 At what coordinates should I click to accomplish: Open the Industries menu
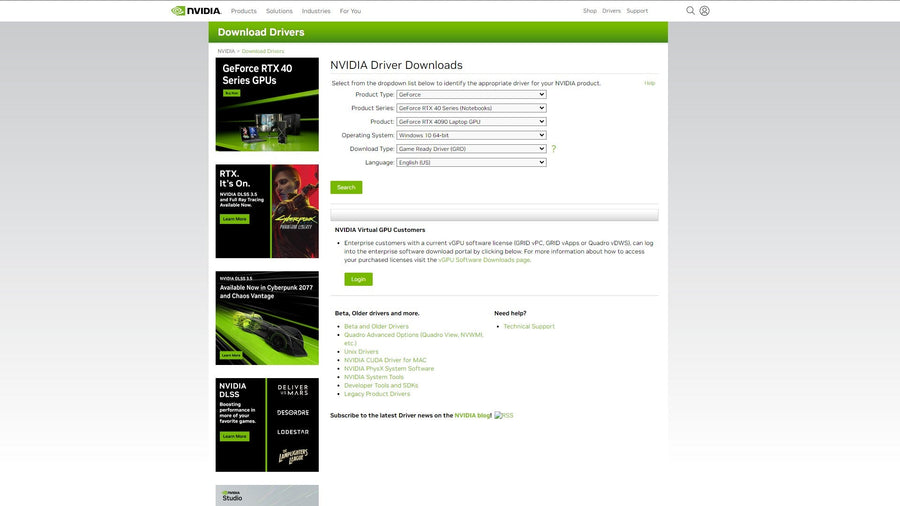pos(316,11)
